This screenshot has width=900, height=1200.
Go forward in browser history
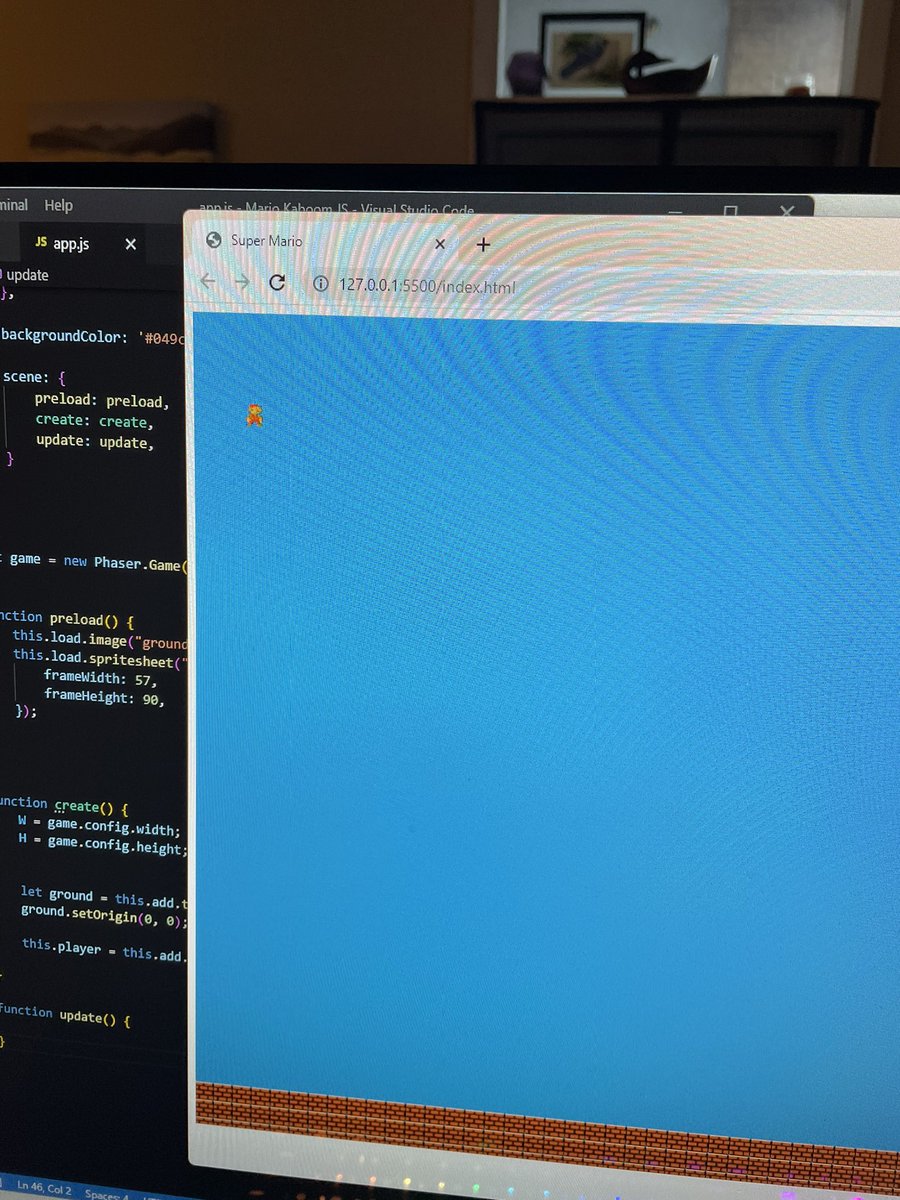pos(241,282)
